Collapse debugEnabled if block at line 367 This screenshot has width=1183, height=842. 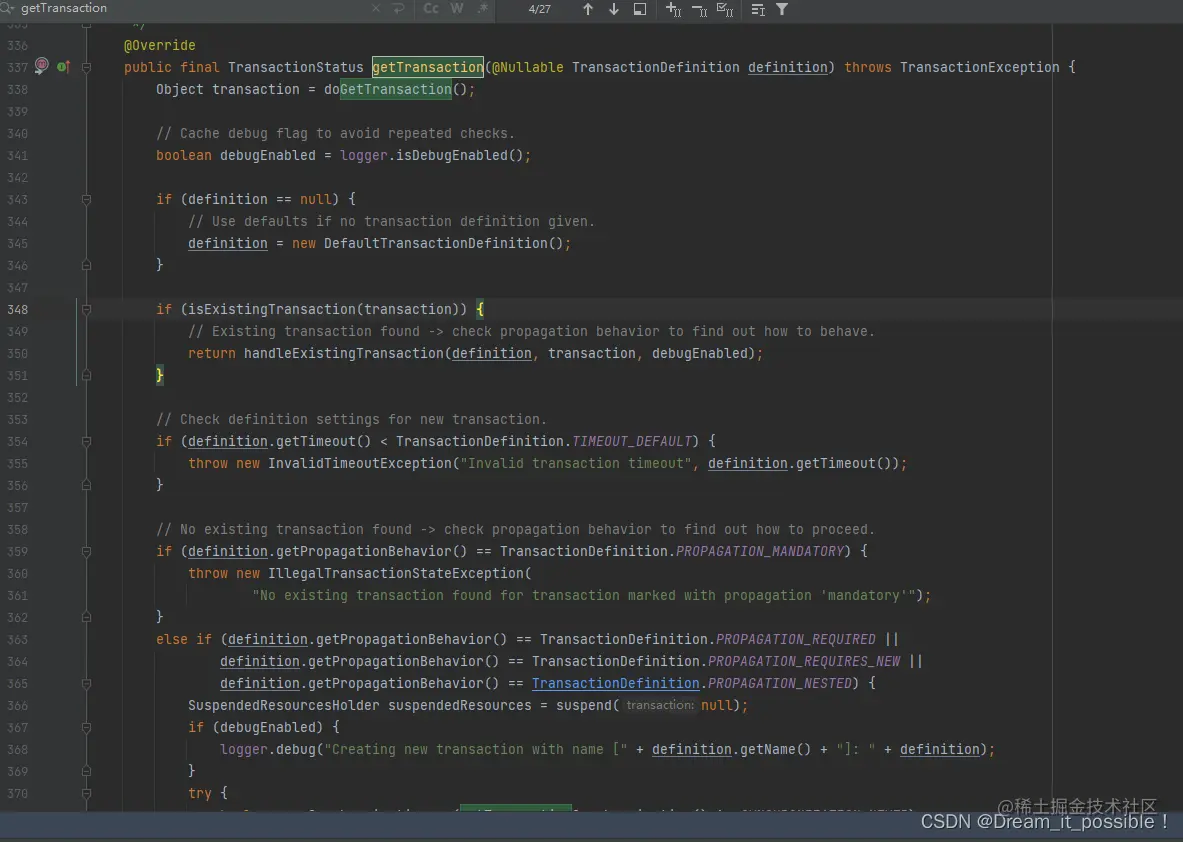click(x=86, y=727)
